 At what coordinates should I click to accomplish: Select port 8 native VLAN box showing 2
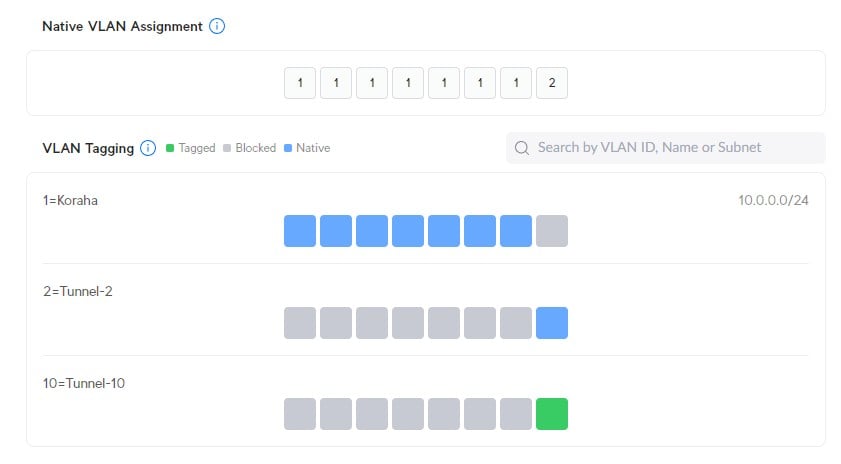pyautogui.click(x=552, y=83)
